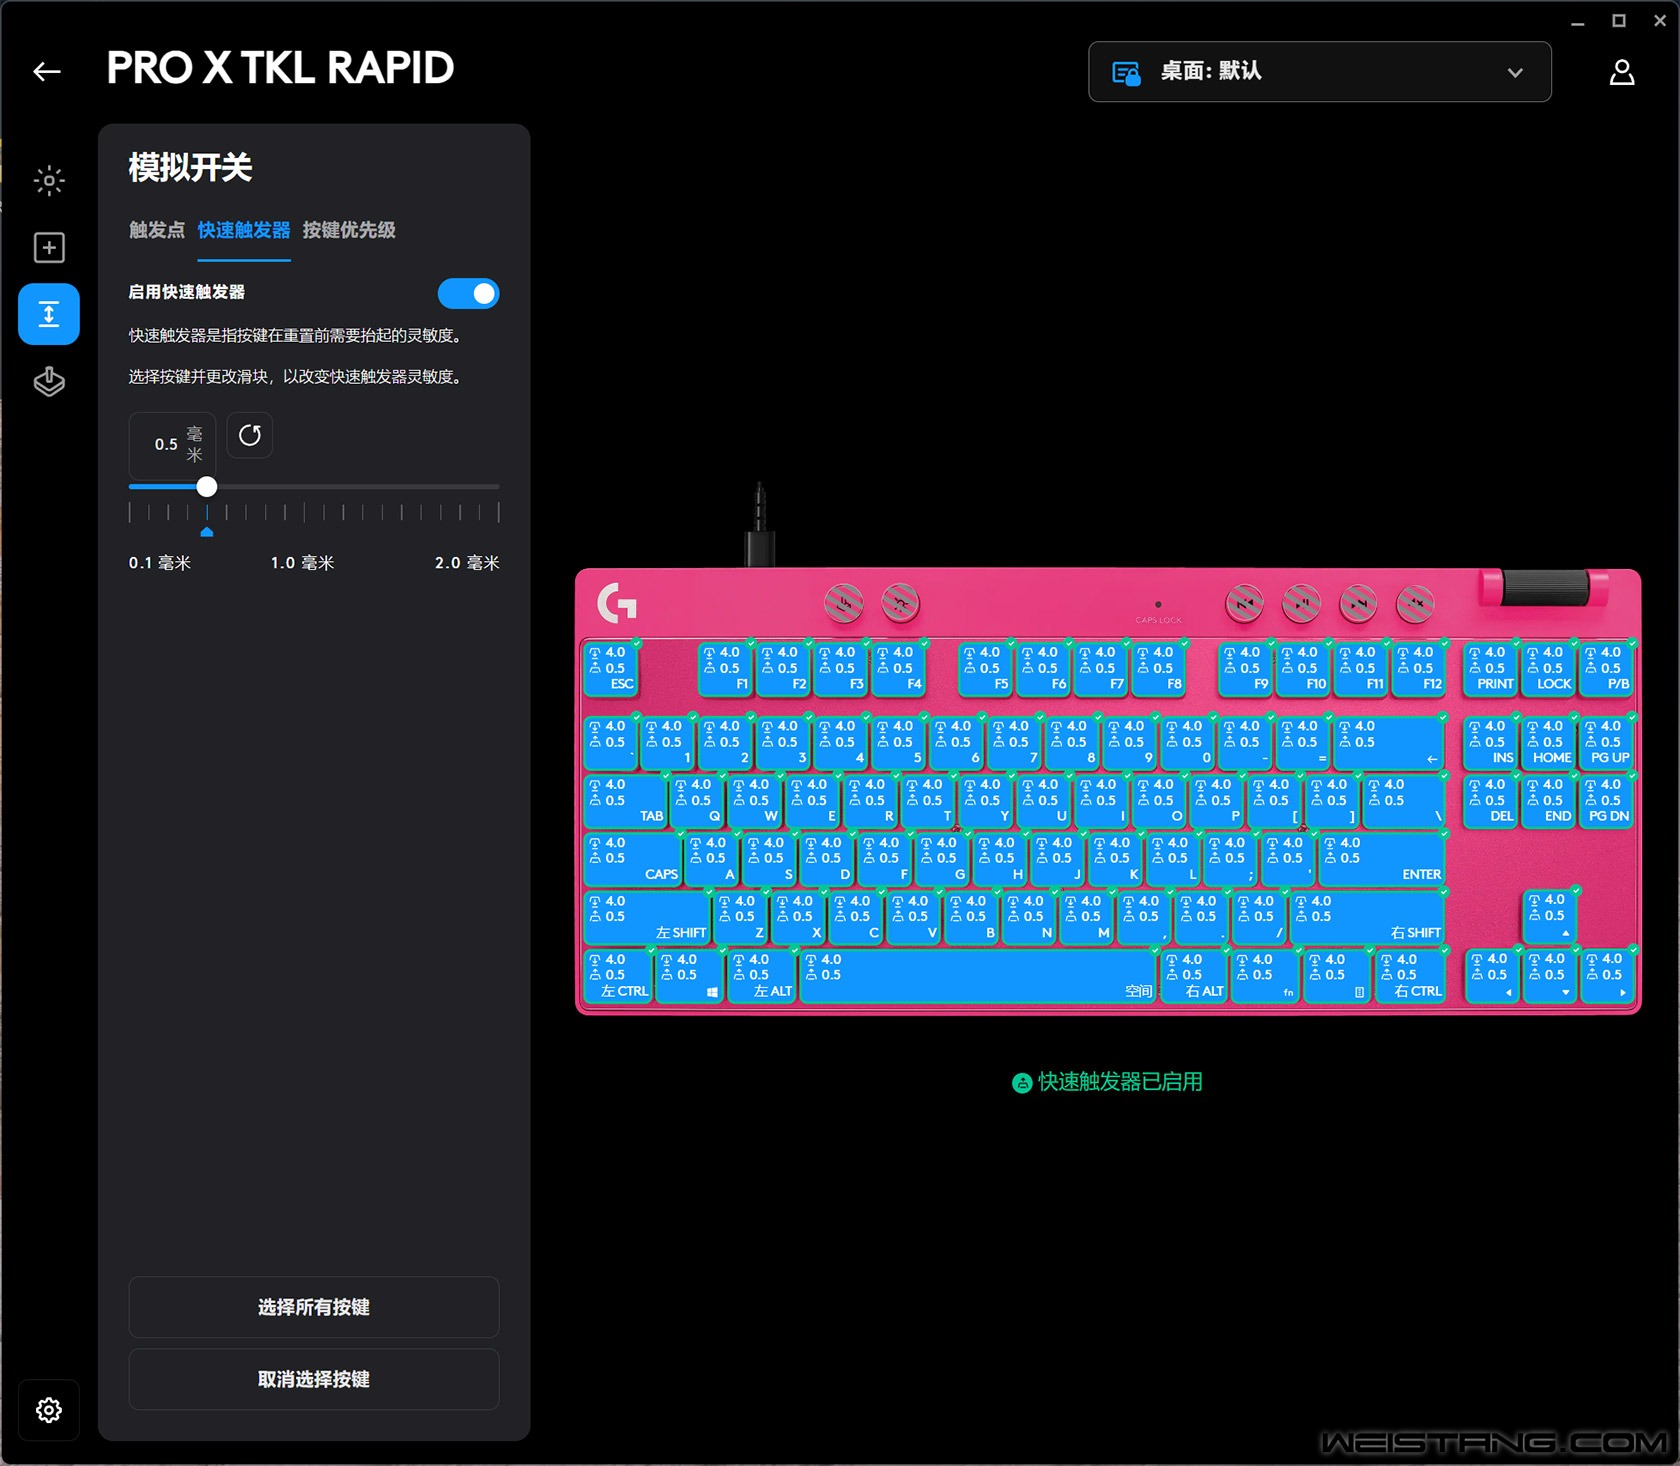Open the game mode sidebar icon
Image resolution: width=1680 pixels, height=1466 pixels.
click(49, 381)
